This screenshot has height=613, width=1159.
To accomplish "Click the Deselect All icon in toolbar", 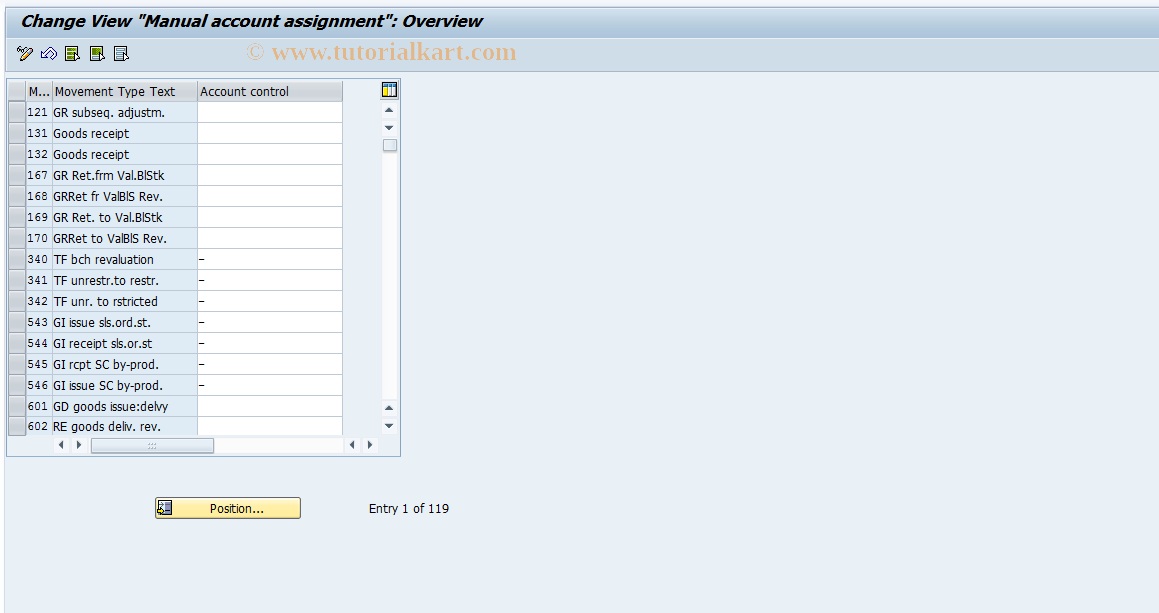I will click(121, 53).
